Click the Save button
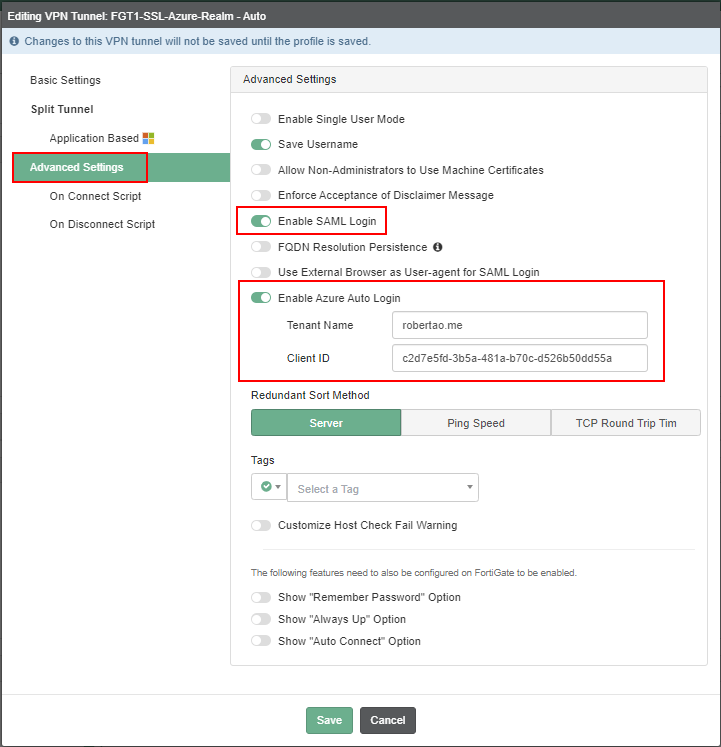The image size is (721, 747). [x=329, y=720]
